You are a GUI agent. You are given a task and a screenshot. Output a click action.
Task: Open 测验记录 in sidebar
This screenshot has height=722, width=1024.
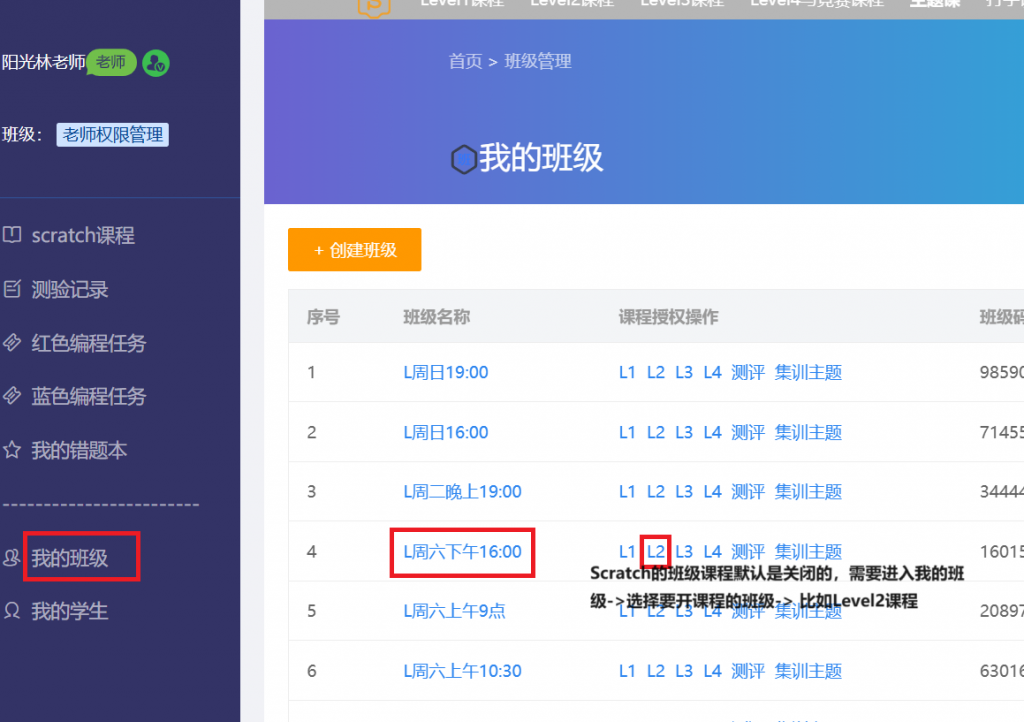click(70, 289)
